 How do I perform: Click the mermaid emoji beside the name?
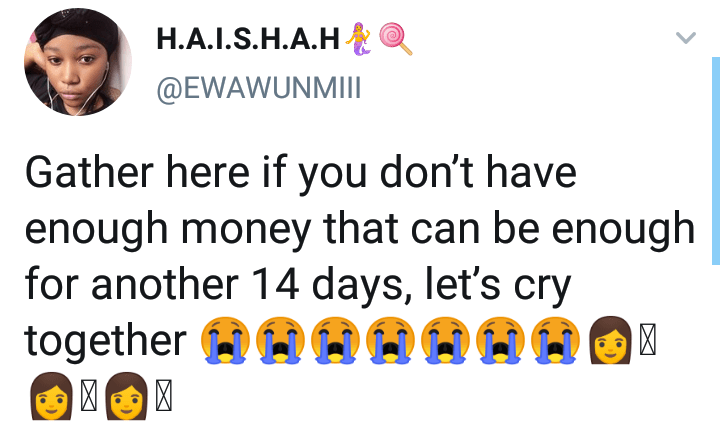coord(358,39)
